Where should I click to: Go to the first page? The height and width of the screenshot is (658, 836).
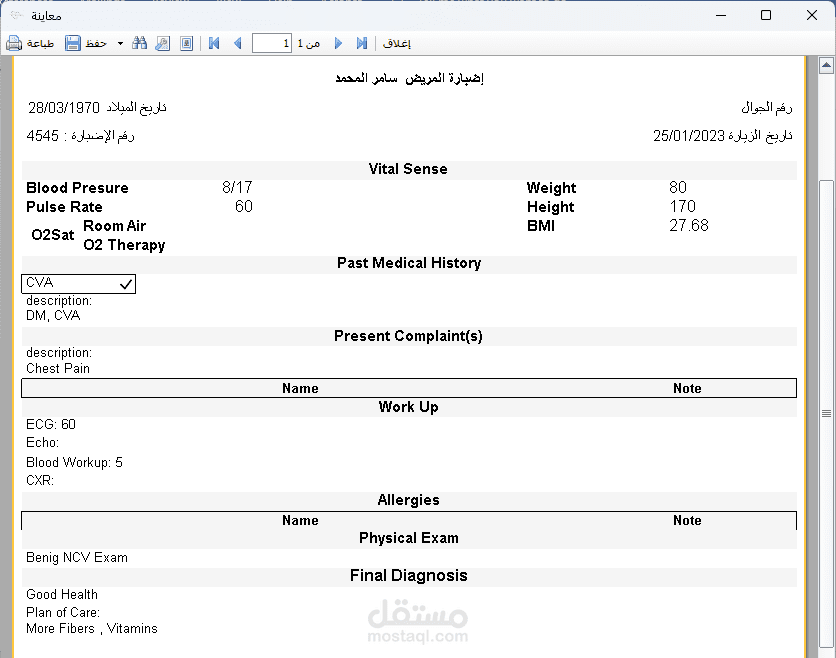(x=214, y=43)
